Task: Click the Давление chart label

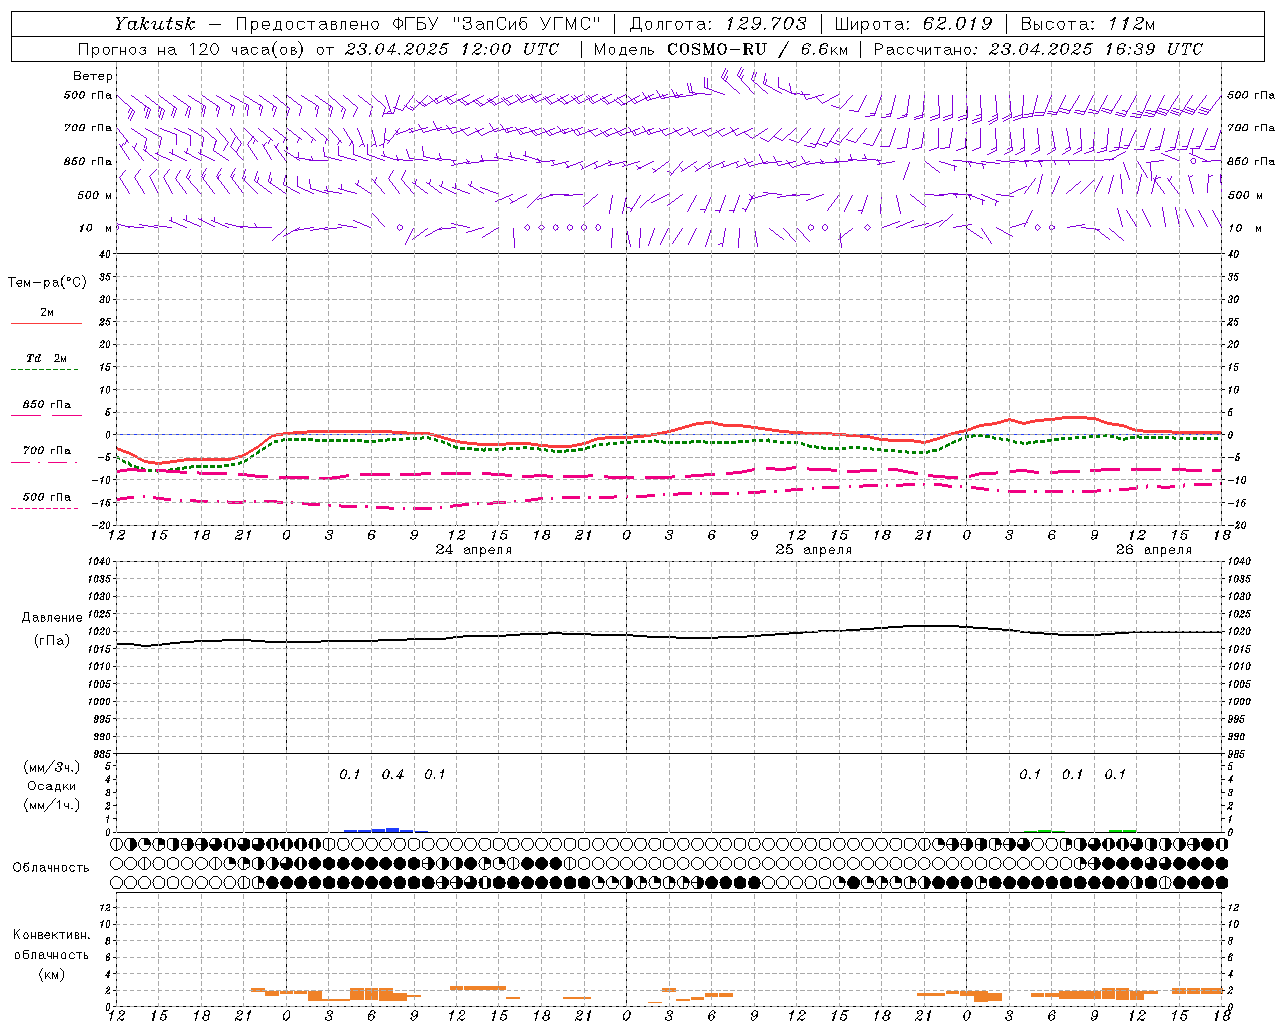Action: coord(52,617)
